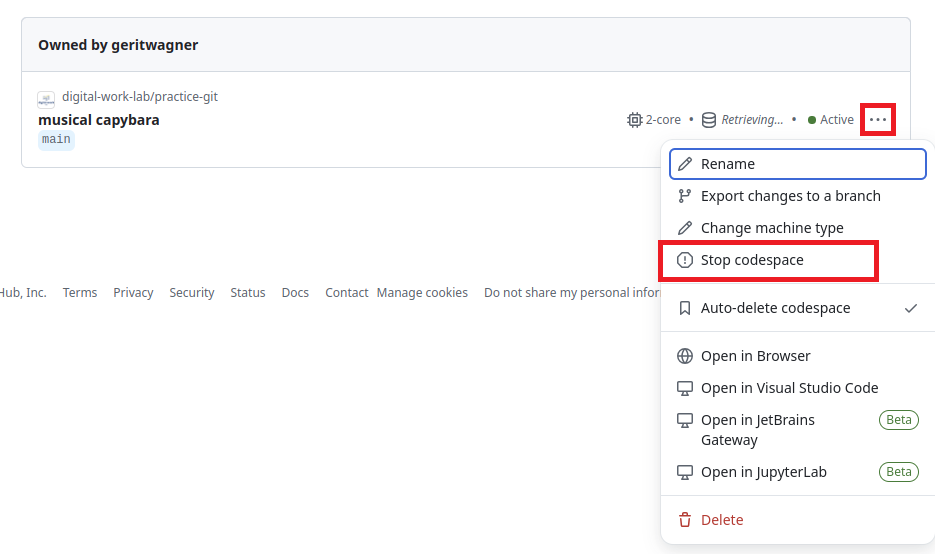Select Change machine type menu item

(771, 228)
